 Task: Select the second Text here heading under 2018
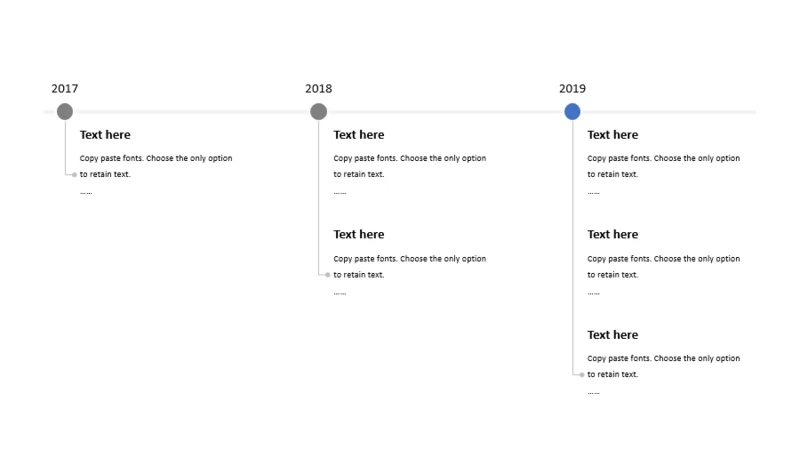(x=359, y=234)
